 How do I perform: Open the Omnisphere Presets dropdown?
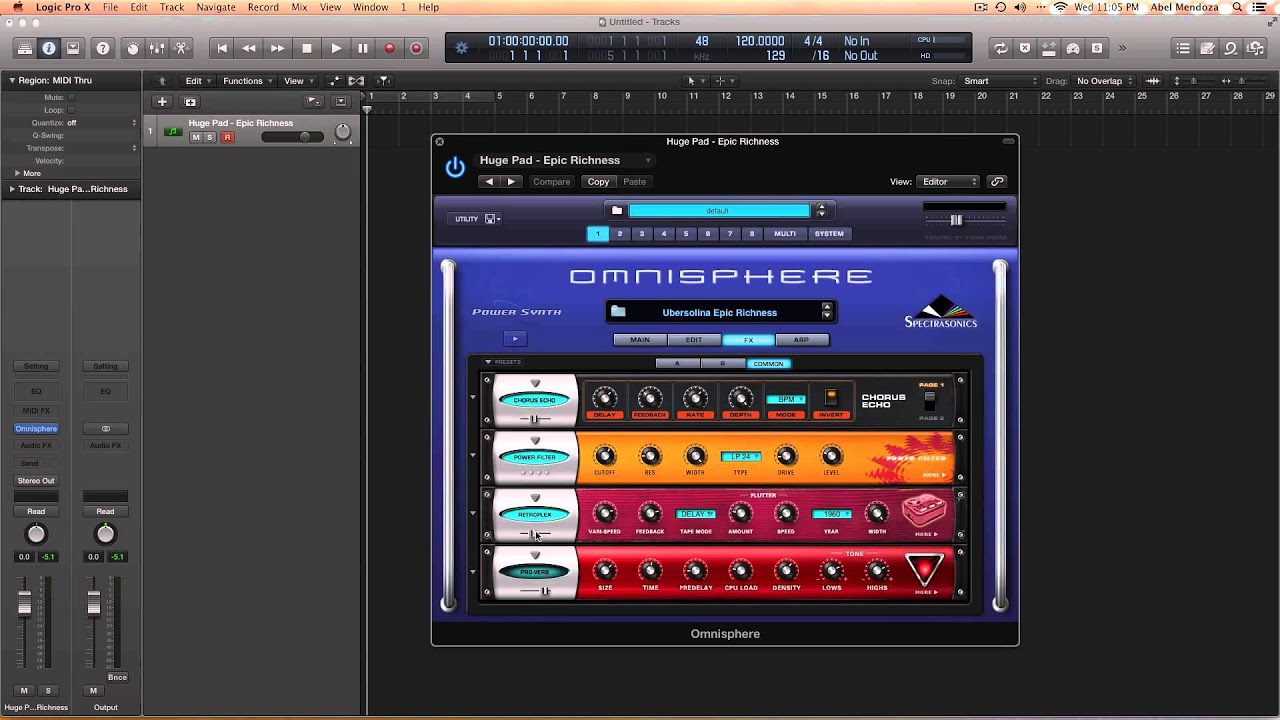coord(502,362)
